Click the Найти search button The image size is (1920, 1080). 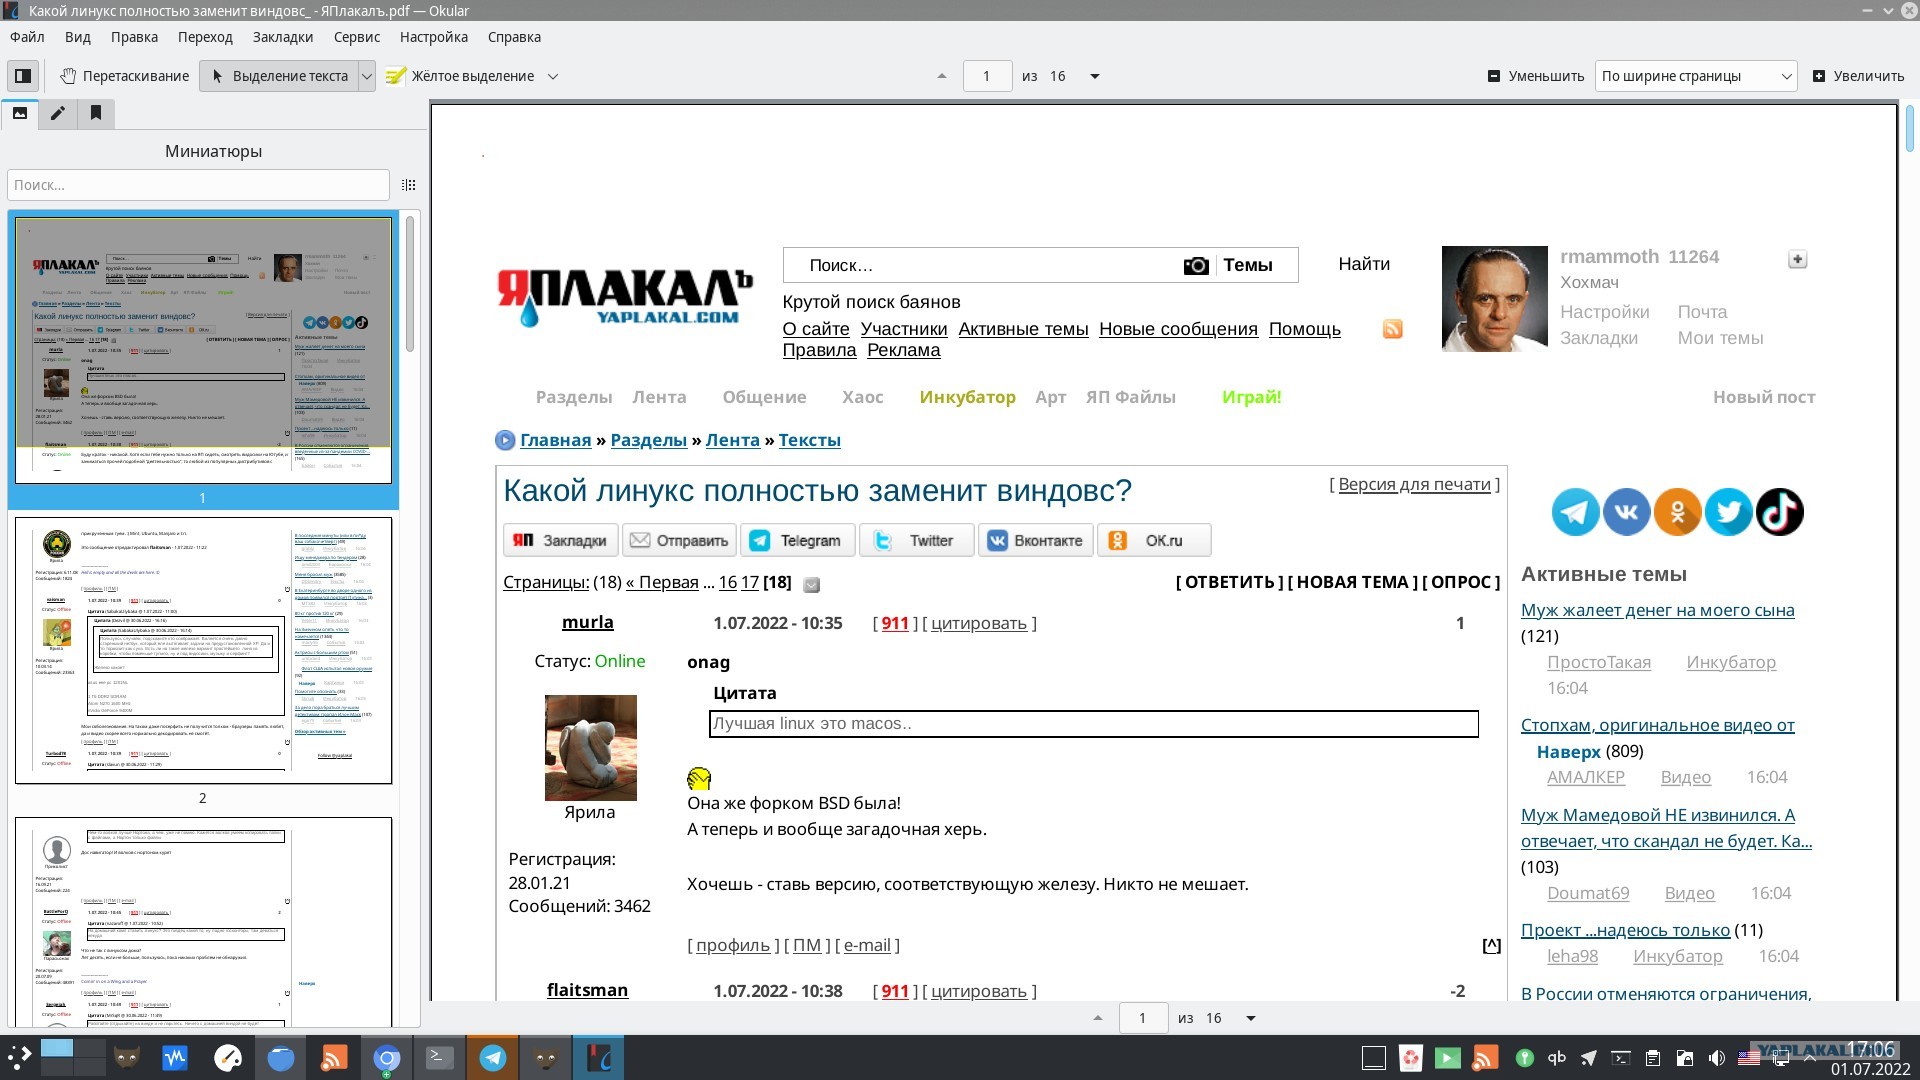coord(1364,264)
